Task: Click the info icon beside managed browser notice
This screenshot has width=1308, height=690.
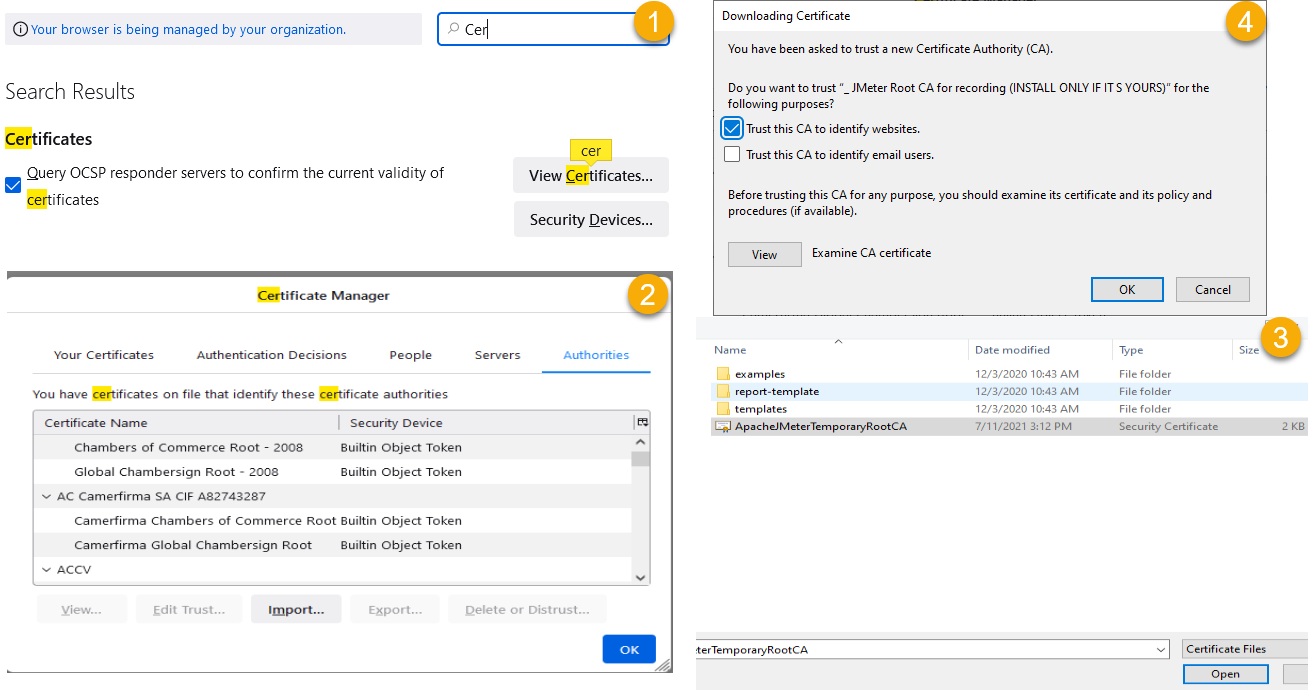Action: pos(20,30)
